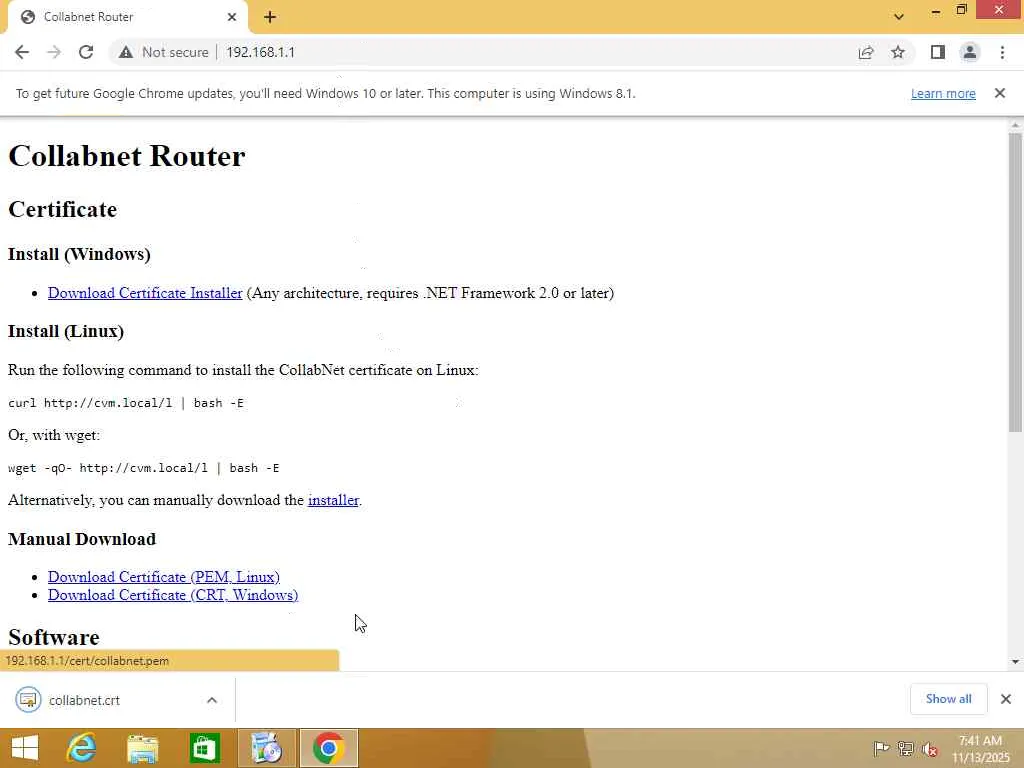Bookmark this page with the star icon
The width and height of the screenshot is (1024, 768).
click(898, 52)
